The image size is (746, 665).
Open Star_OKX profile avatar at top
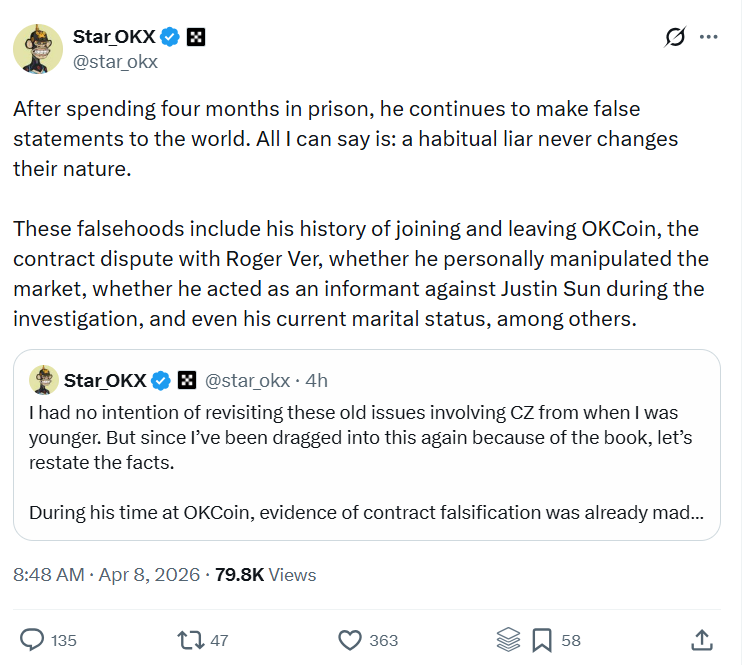click(38, 47)
